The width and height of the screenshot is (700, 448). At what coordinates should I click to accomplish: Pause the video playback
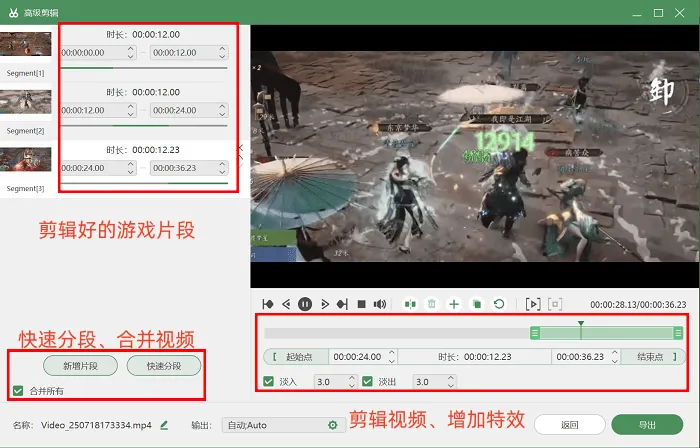[305, 304]
